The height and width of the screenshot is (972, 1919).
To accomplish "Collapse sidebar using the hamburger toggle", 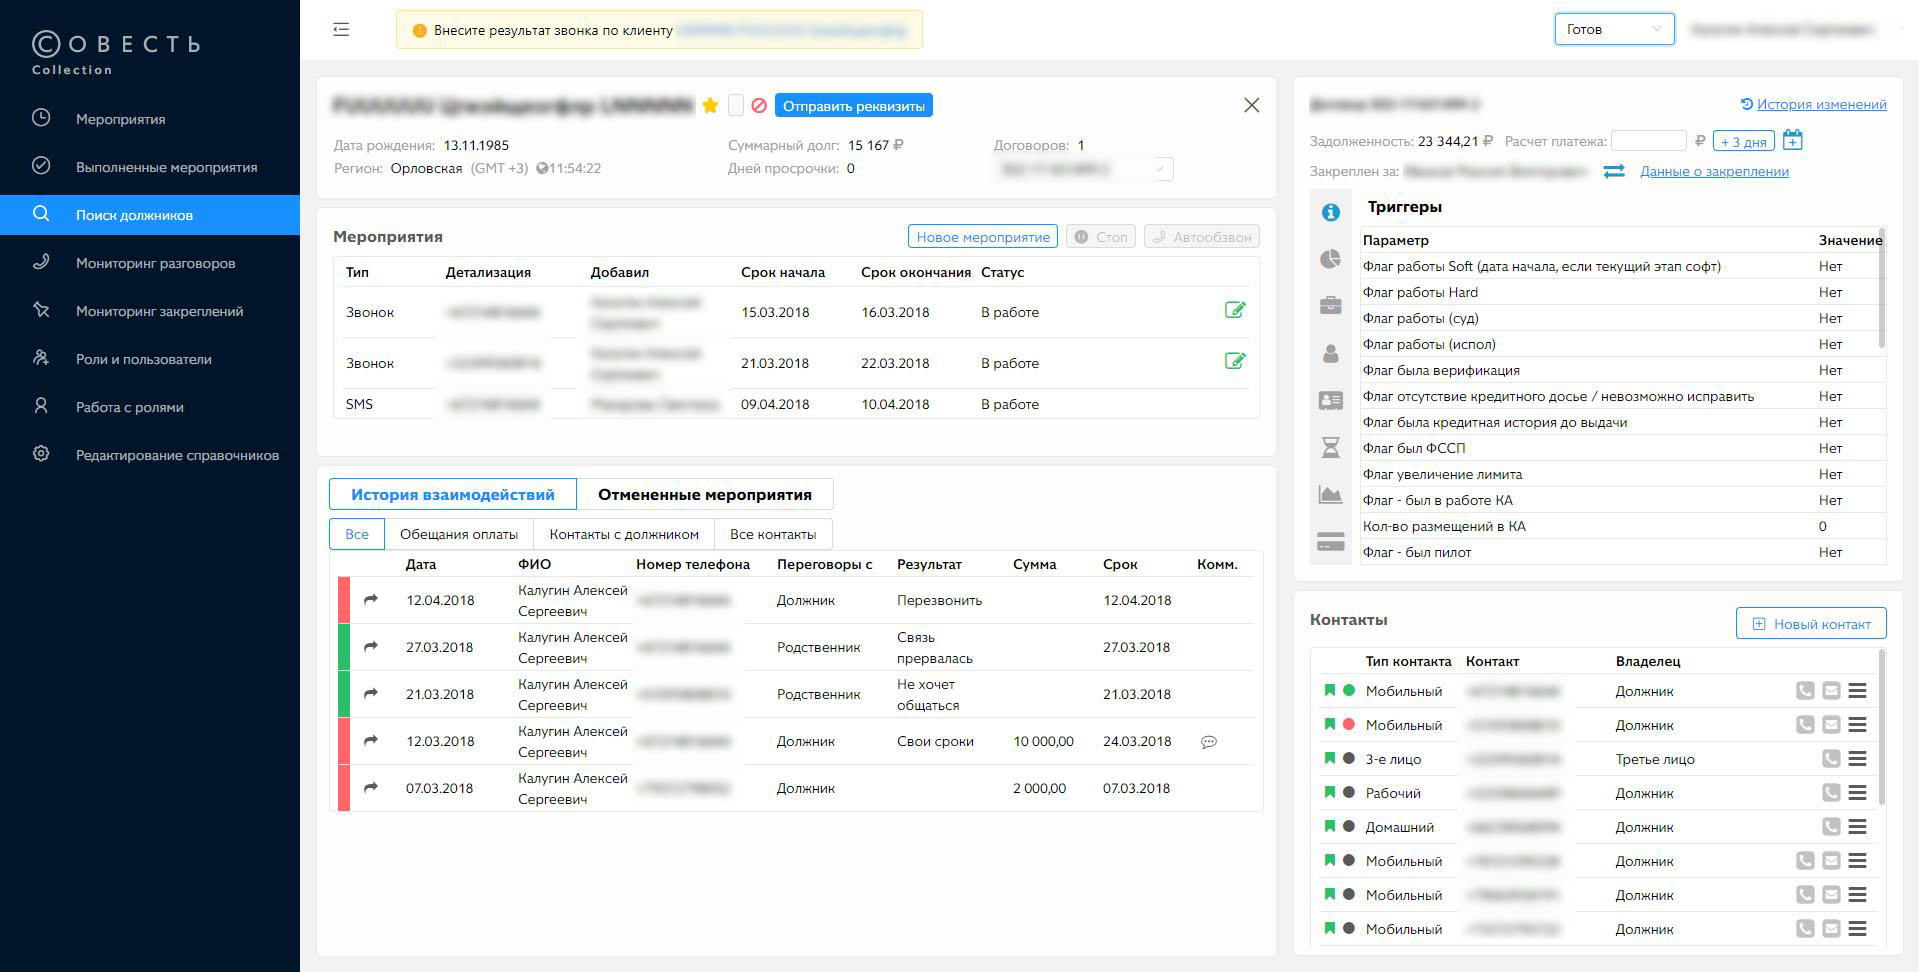I will pyautogui.click(x=341, y=30).
